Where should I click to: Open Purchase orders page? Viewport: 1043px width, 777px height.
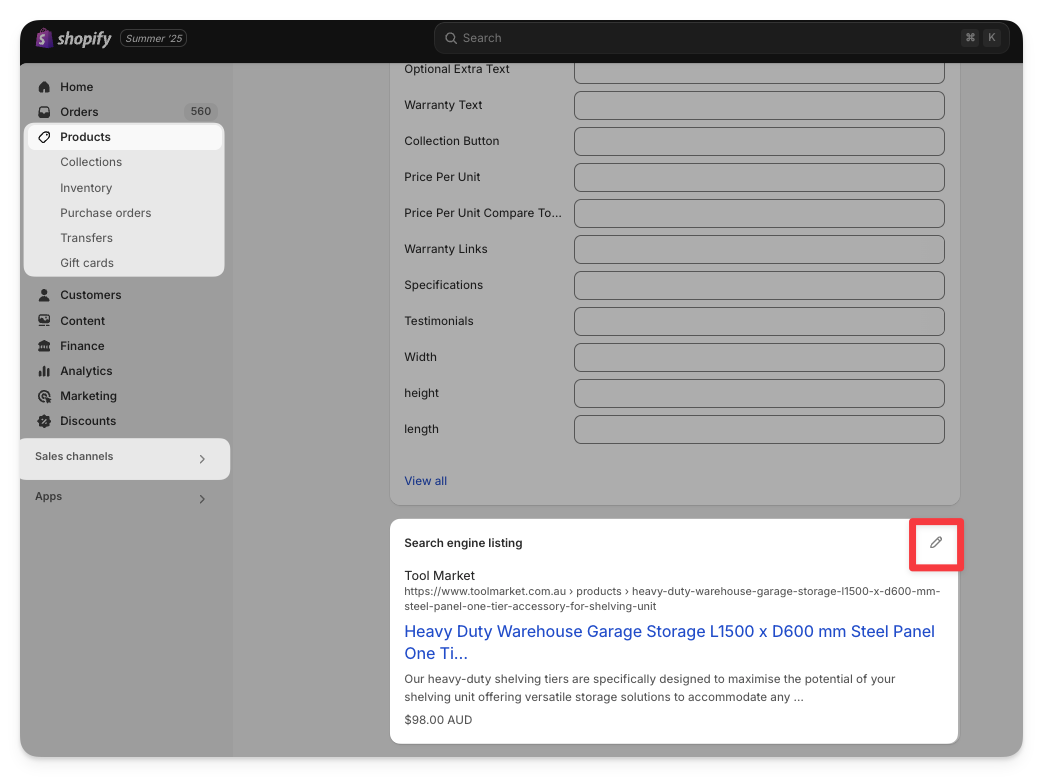coord(105,213)
